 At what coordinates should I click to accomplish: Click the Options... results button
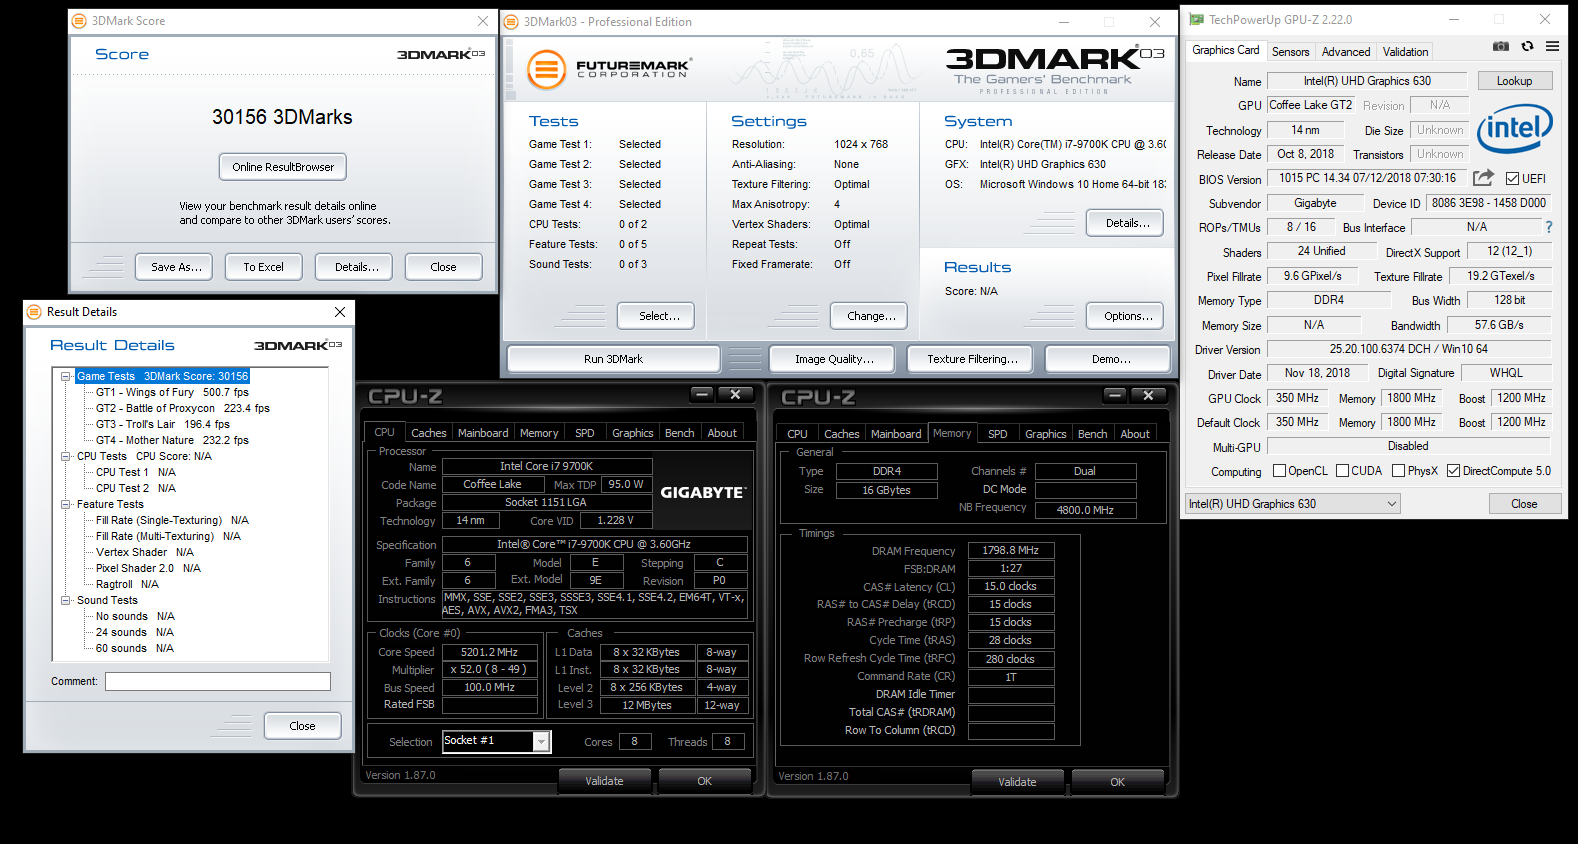(1126, 316)
